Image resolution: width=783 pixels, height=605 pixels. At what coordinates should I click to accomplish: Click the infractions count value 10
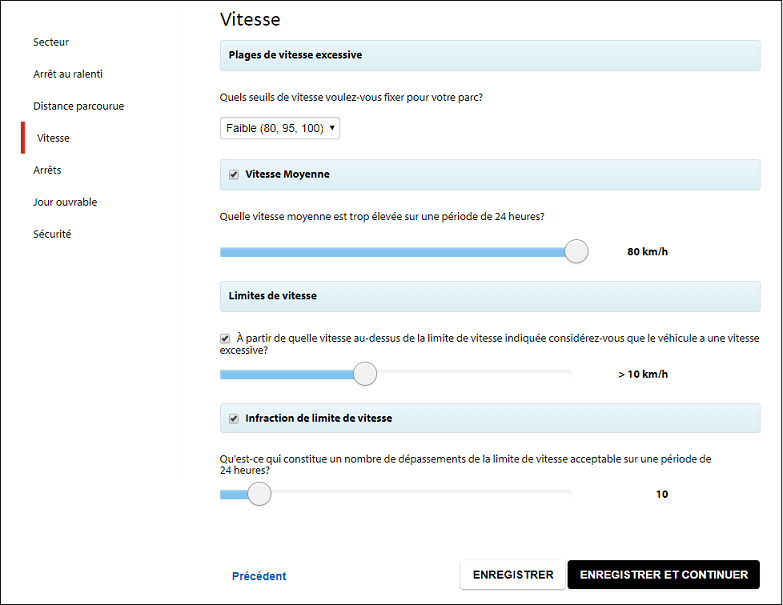coord(662,494)
